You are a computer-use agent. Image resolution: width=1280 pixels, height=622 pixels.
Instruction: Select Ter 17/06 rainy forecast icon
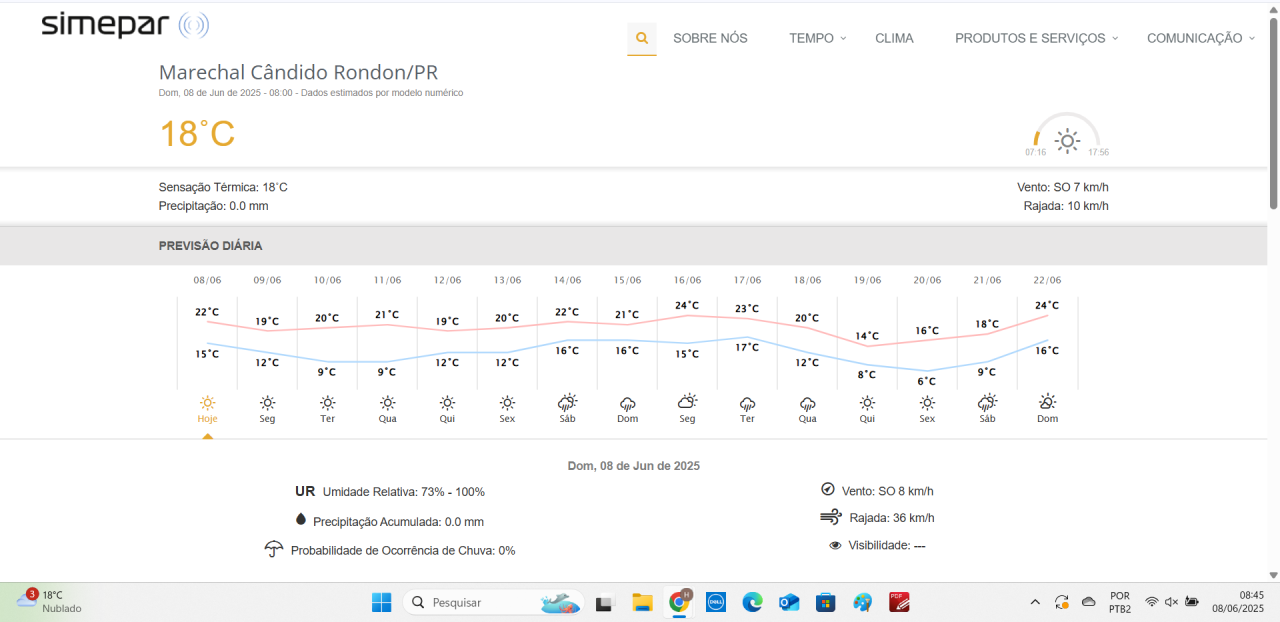click(x=747, y=403)
